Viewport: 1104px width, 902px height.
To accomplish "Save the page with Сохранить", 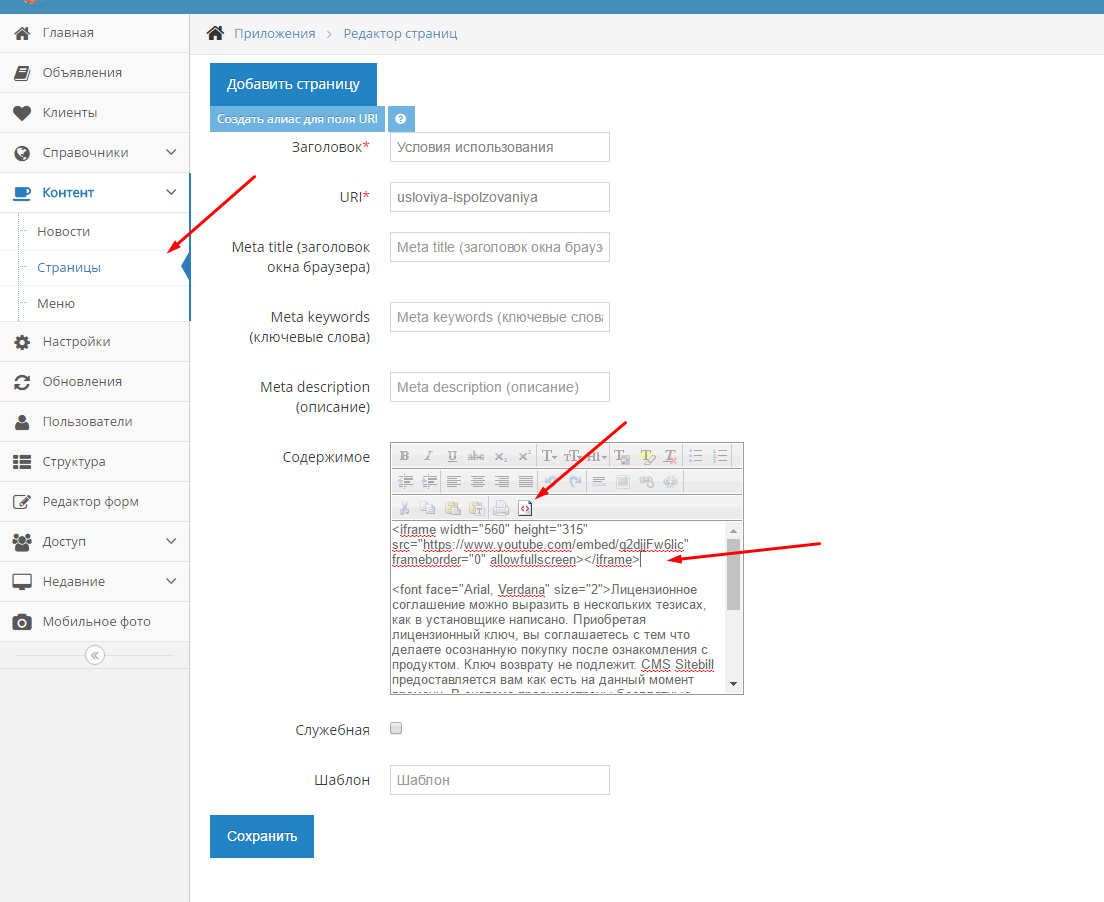I will click(262, 837).
